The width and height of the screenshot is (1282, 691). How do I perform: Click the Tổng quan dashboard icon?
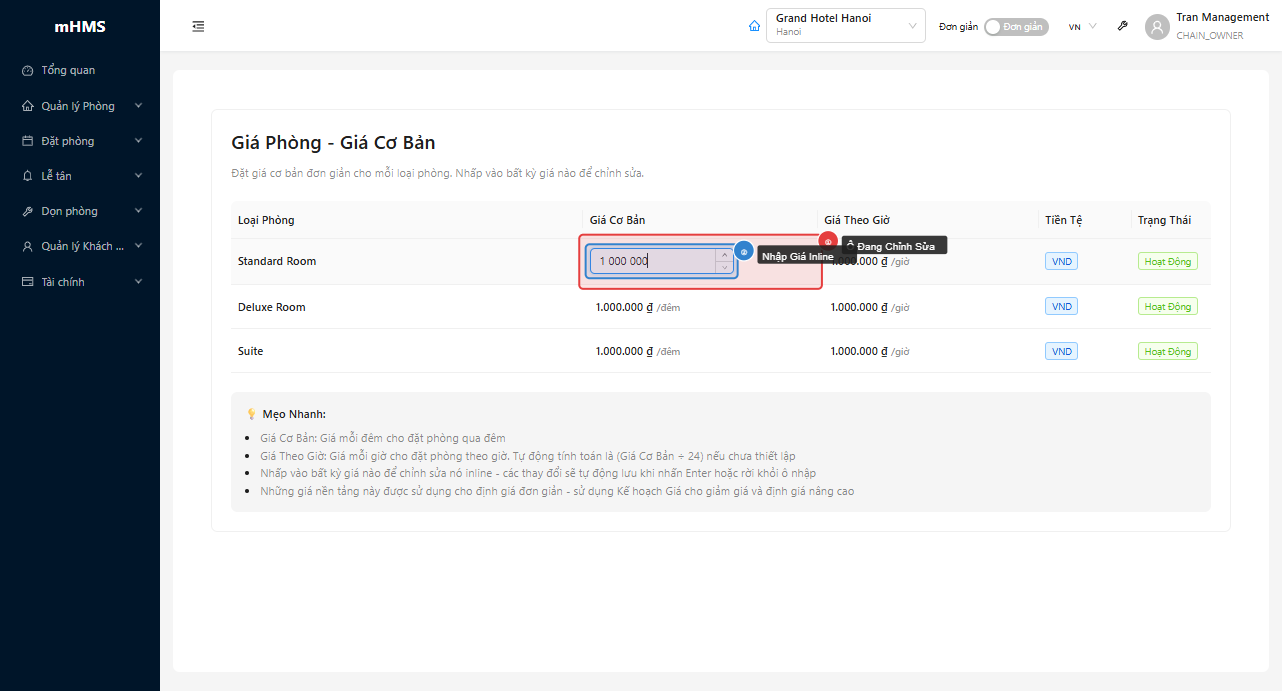point(28,71)
